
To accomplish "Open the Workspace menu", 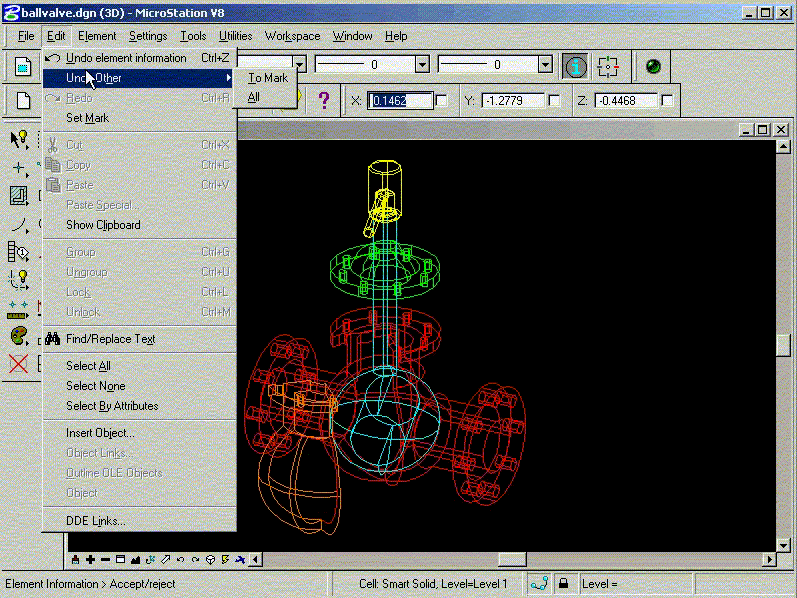I will 292,36.
